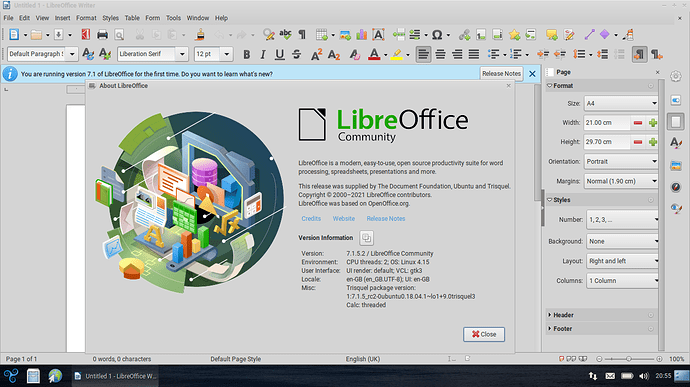Screen dimensions: 690x387
Task: Open paragraph style dropdown
Action: (x=72, y=54)
